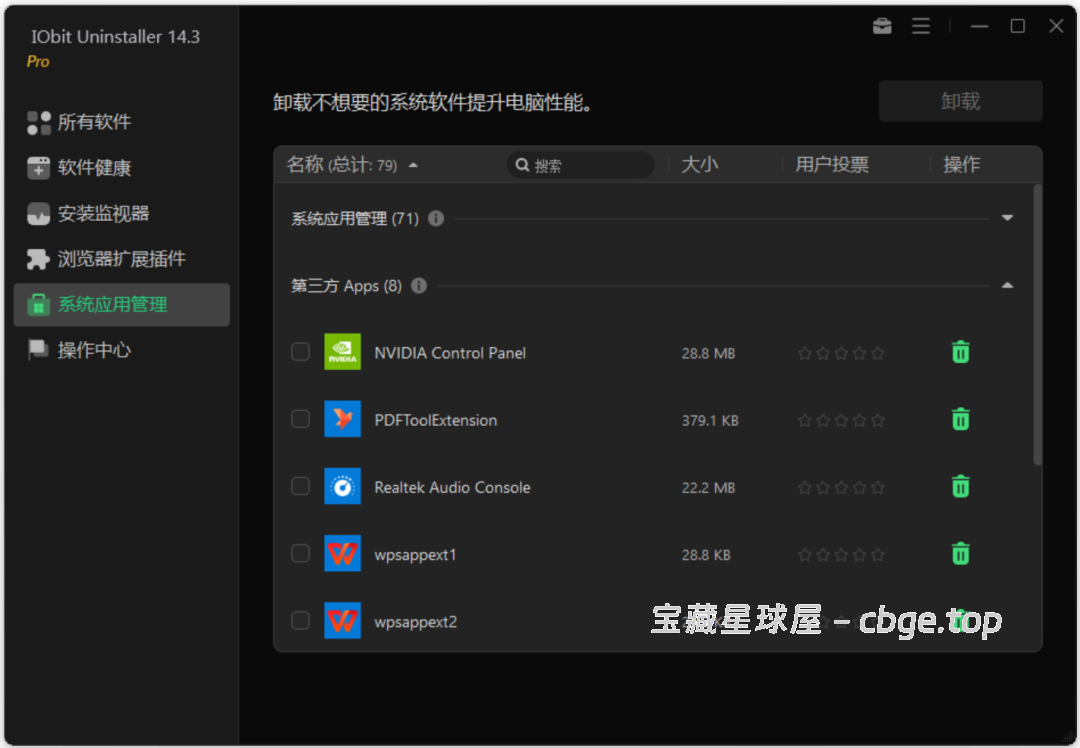
Task: Rate NVIDIA Control Panel with five stars
Action: [x=878, y=352]
